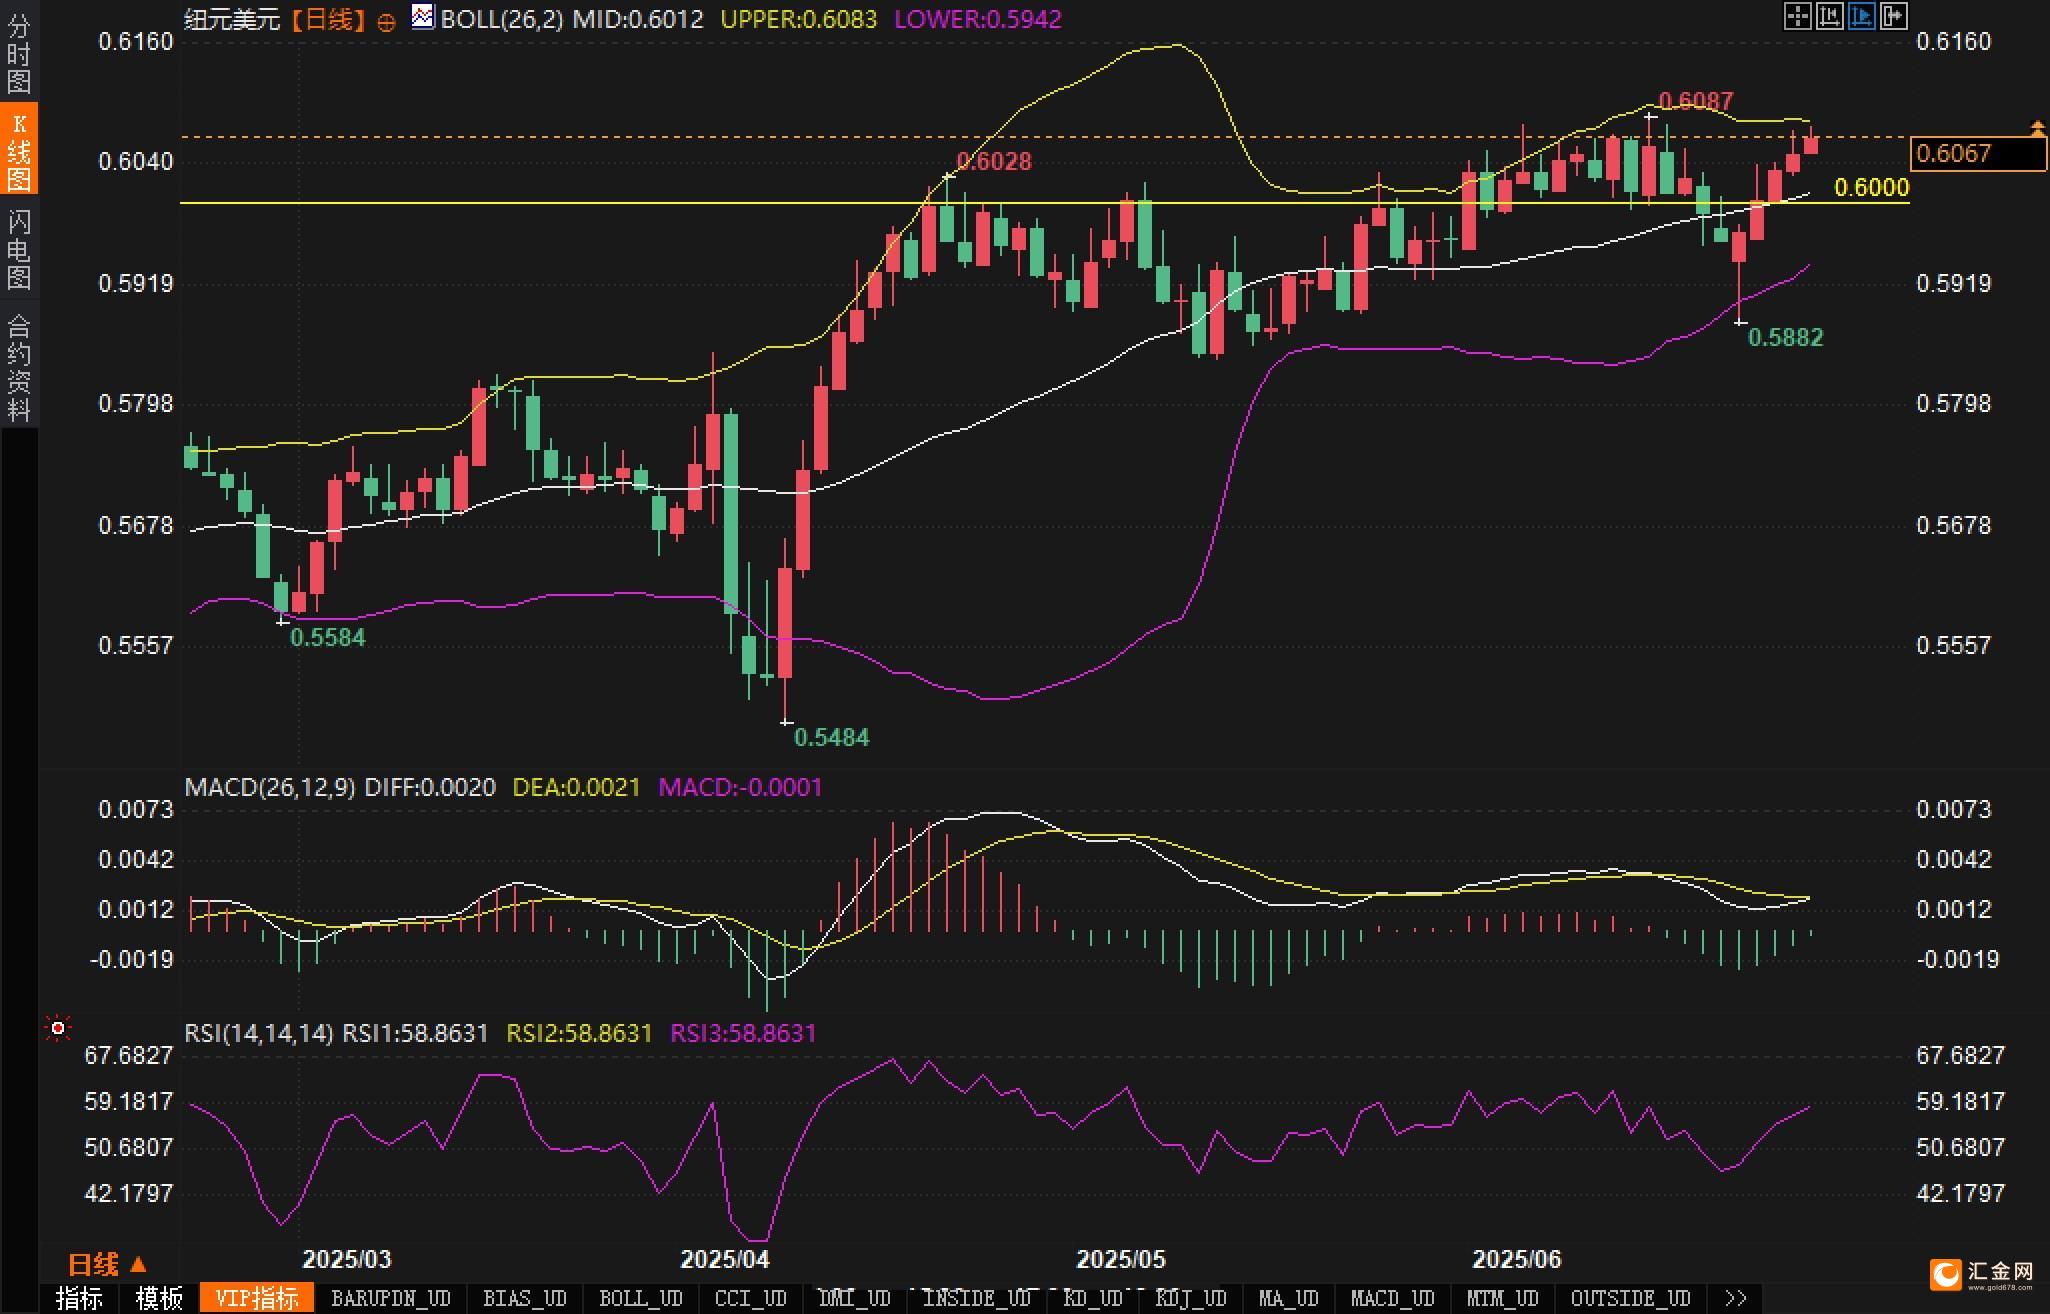Click the 0.5484 low price marker
Viewport: 2050px width, 1314px height.
831,737
